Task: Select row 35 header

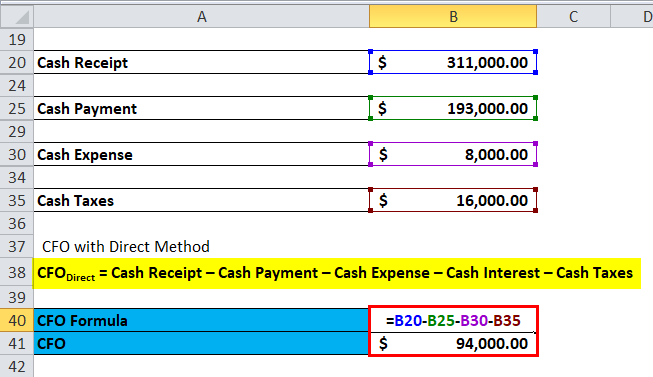Action: pyautogui.click(x=17, y=200)
